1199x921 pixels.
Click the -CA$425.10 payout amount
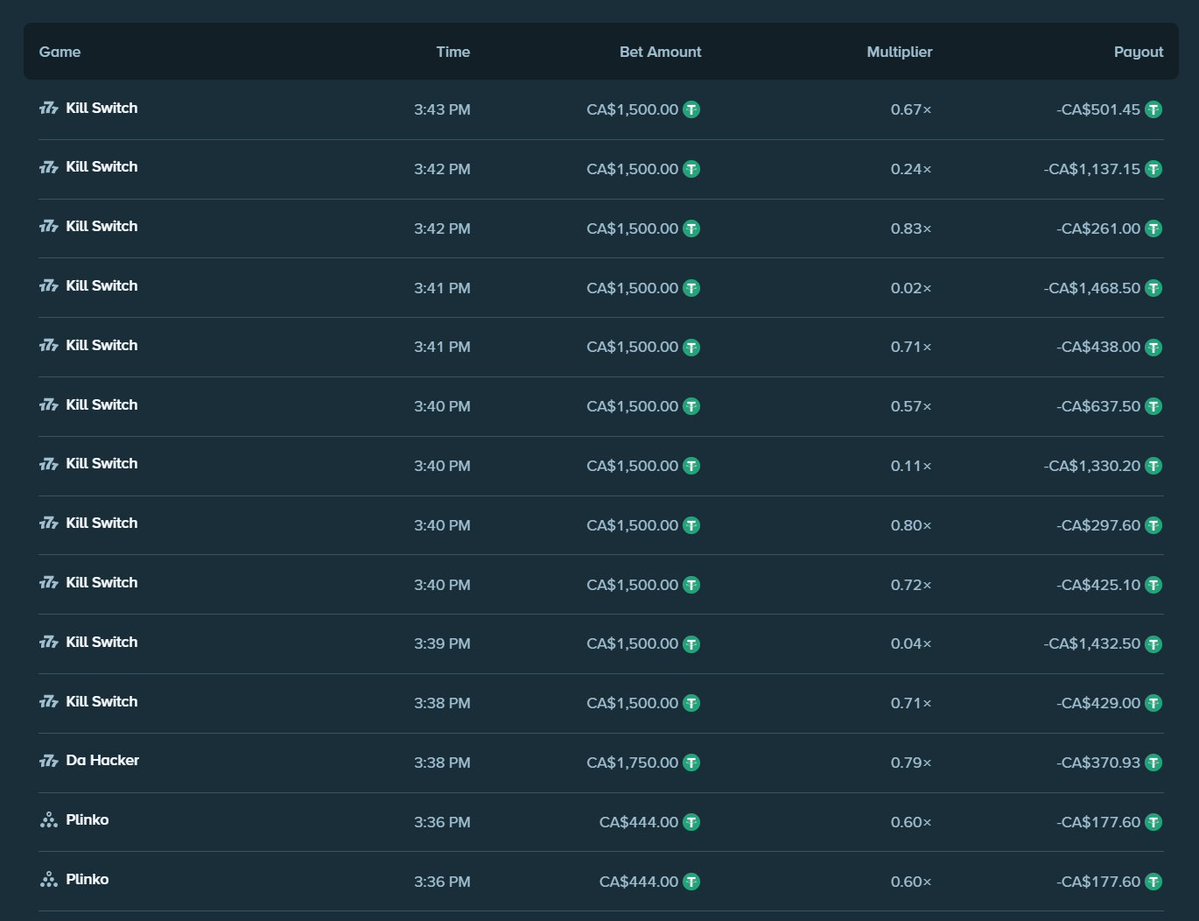[x=1098, y=584]
